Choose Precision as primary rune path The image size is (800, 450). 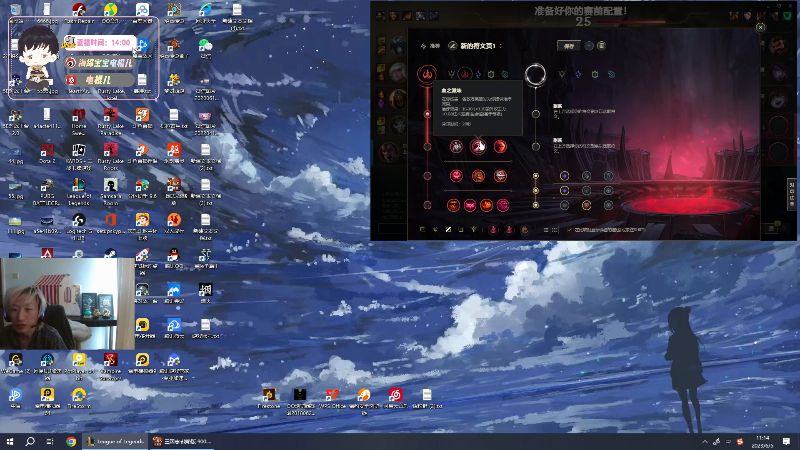[x=451, y=74]
